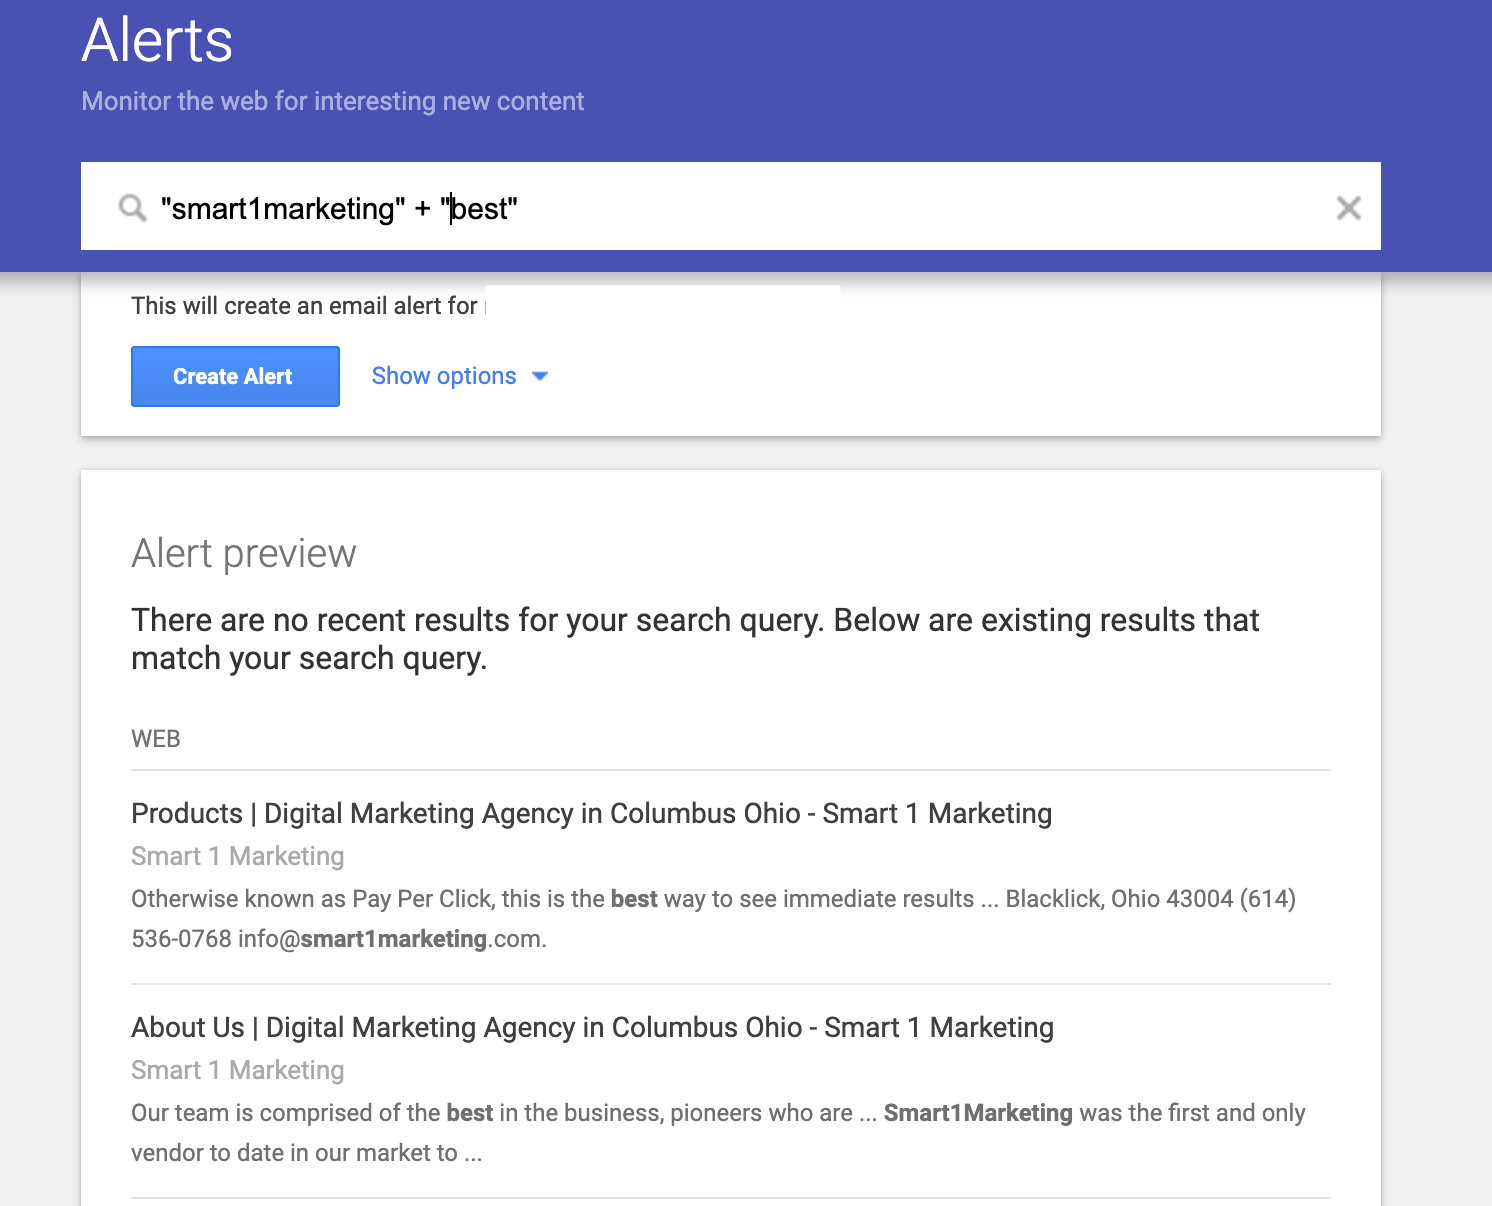The image size is (1492, 1206).
Task: Click the Alert preview heading
Action: click(243, 553)
